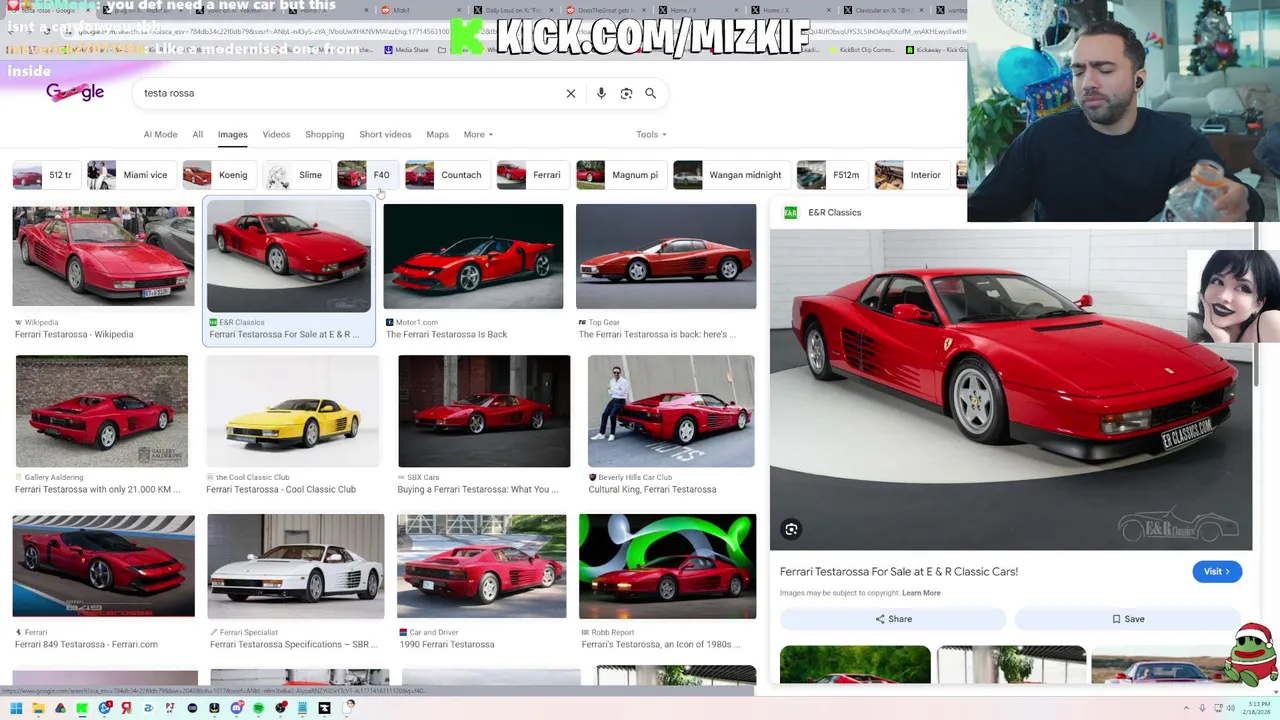Viewport: 1280px width, 720px height.
Task: Open 'Cultural King, Ferrari Testarossa' link
Action: (x=652, y=489)
